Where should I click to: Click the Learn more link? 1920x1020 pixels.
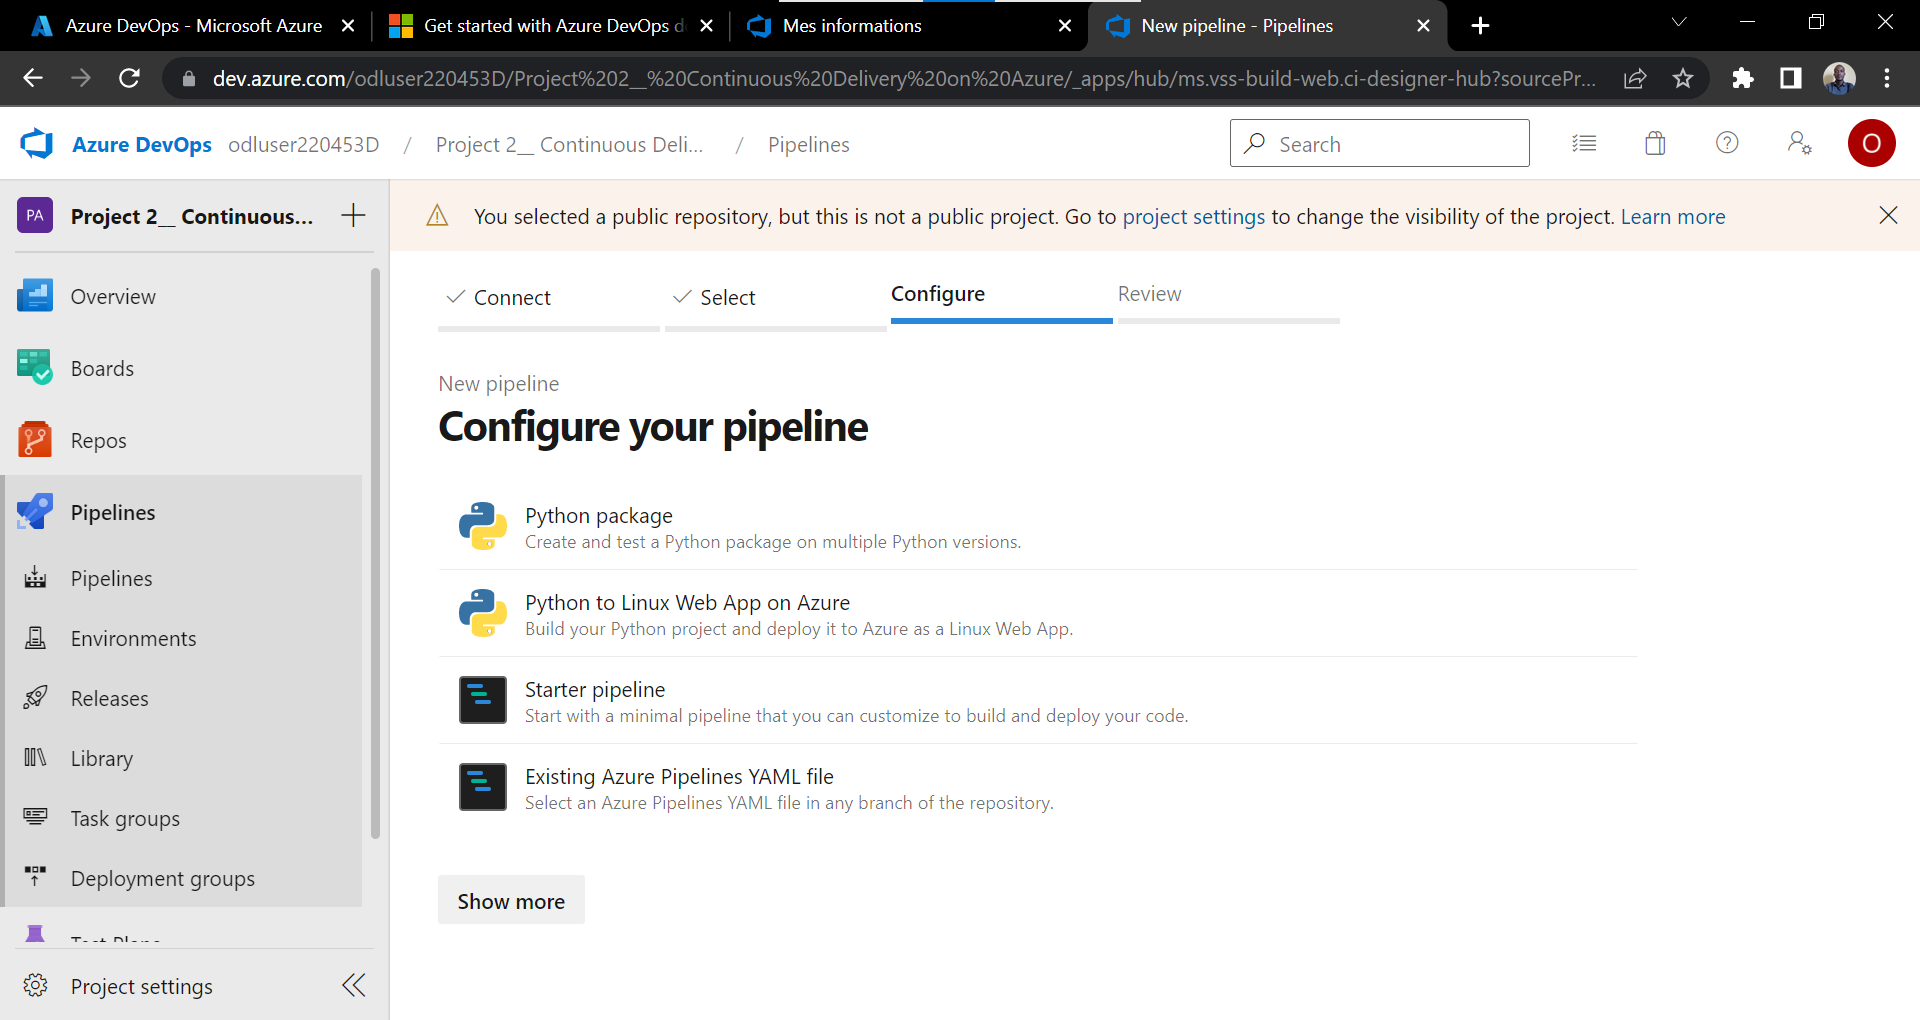click(1673, 216)
